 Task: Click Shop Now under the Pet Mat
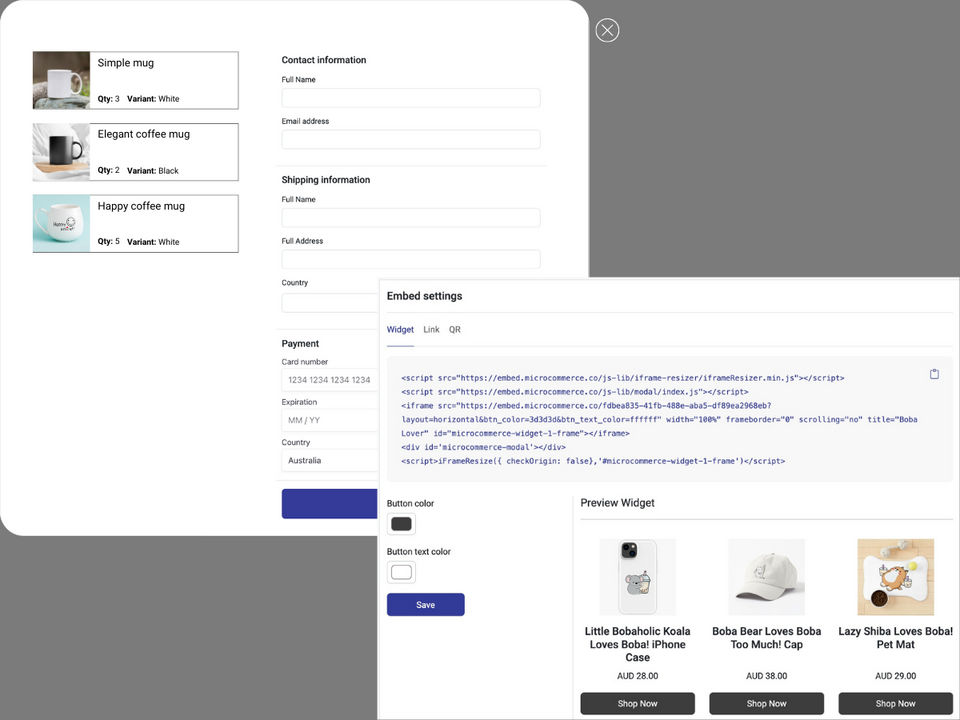coord(895,703)
